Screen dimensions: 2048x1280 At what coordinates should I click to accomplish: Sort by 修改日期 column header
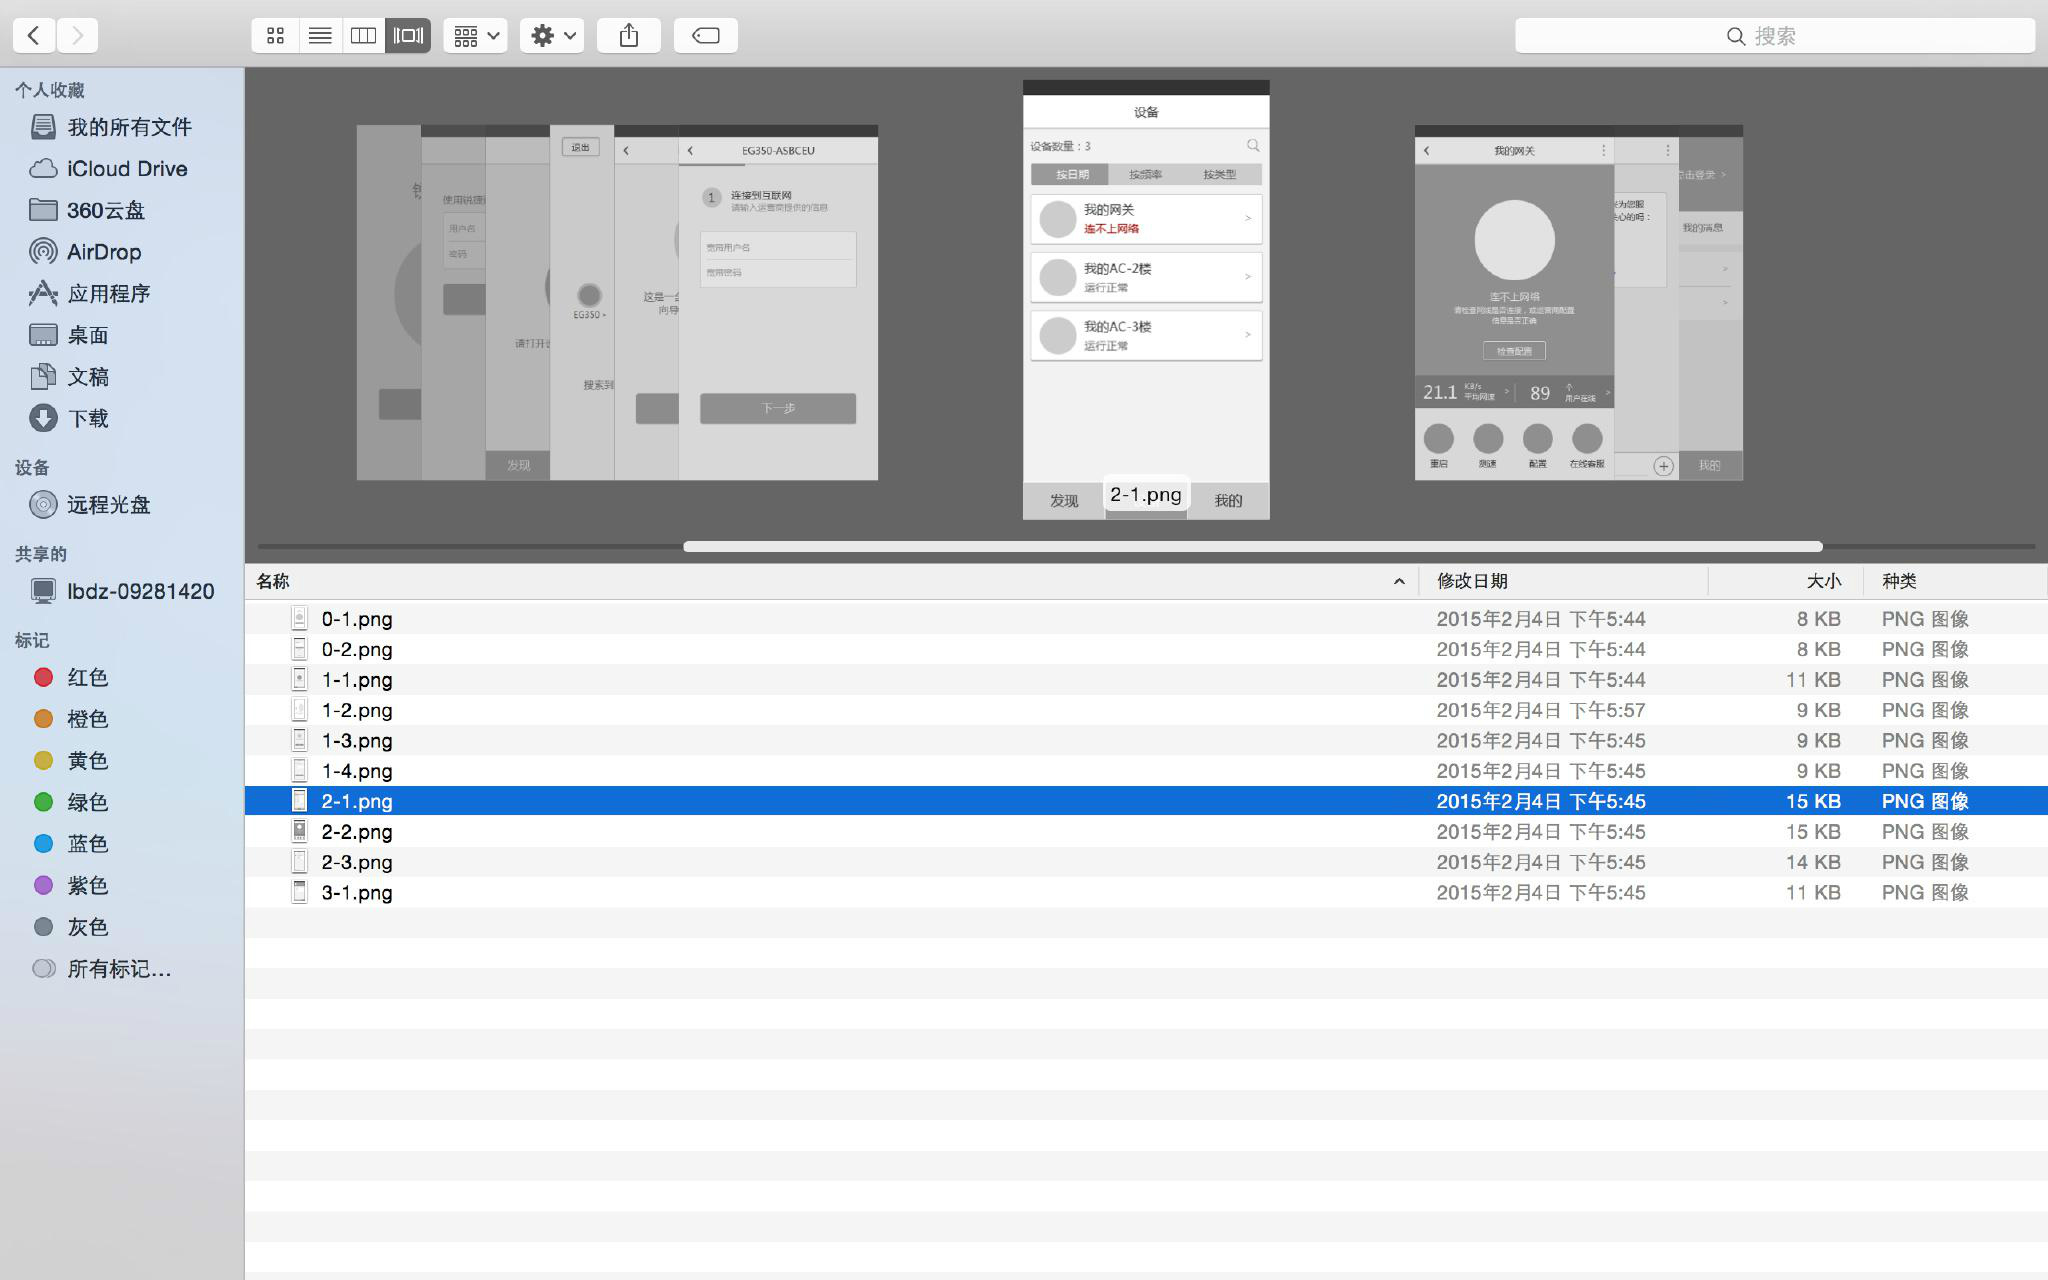coord(1564,581)
